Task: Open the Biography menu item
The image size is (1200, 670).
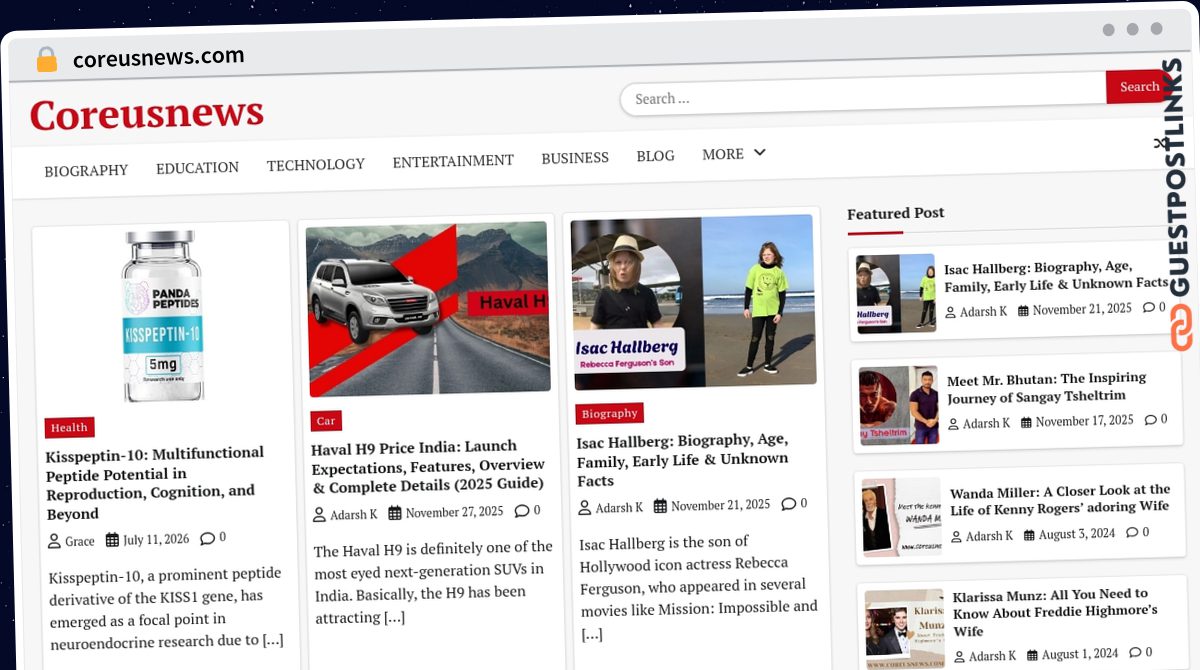Action: pyautogui.click(x=86, y=170)
